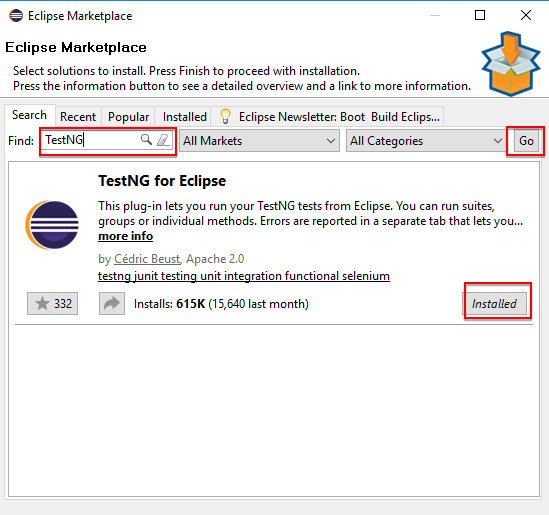Clear the Find field with eraser icon

[163, 140]
